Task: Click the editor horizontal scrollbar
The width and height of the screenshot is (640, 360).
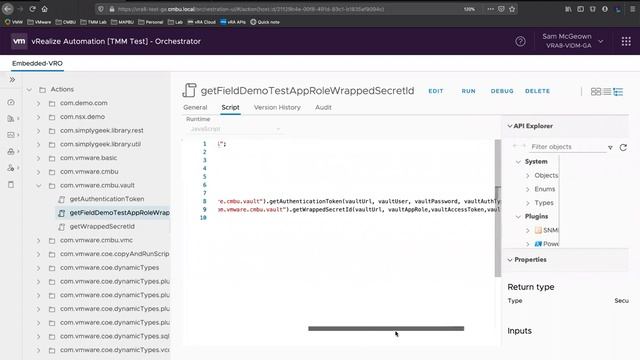Action: click(386, 328)
